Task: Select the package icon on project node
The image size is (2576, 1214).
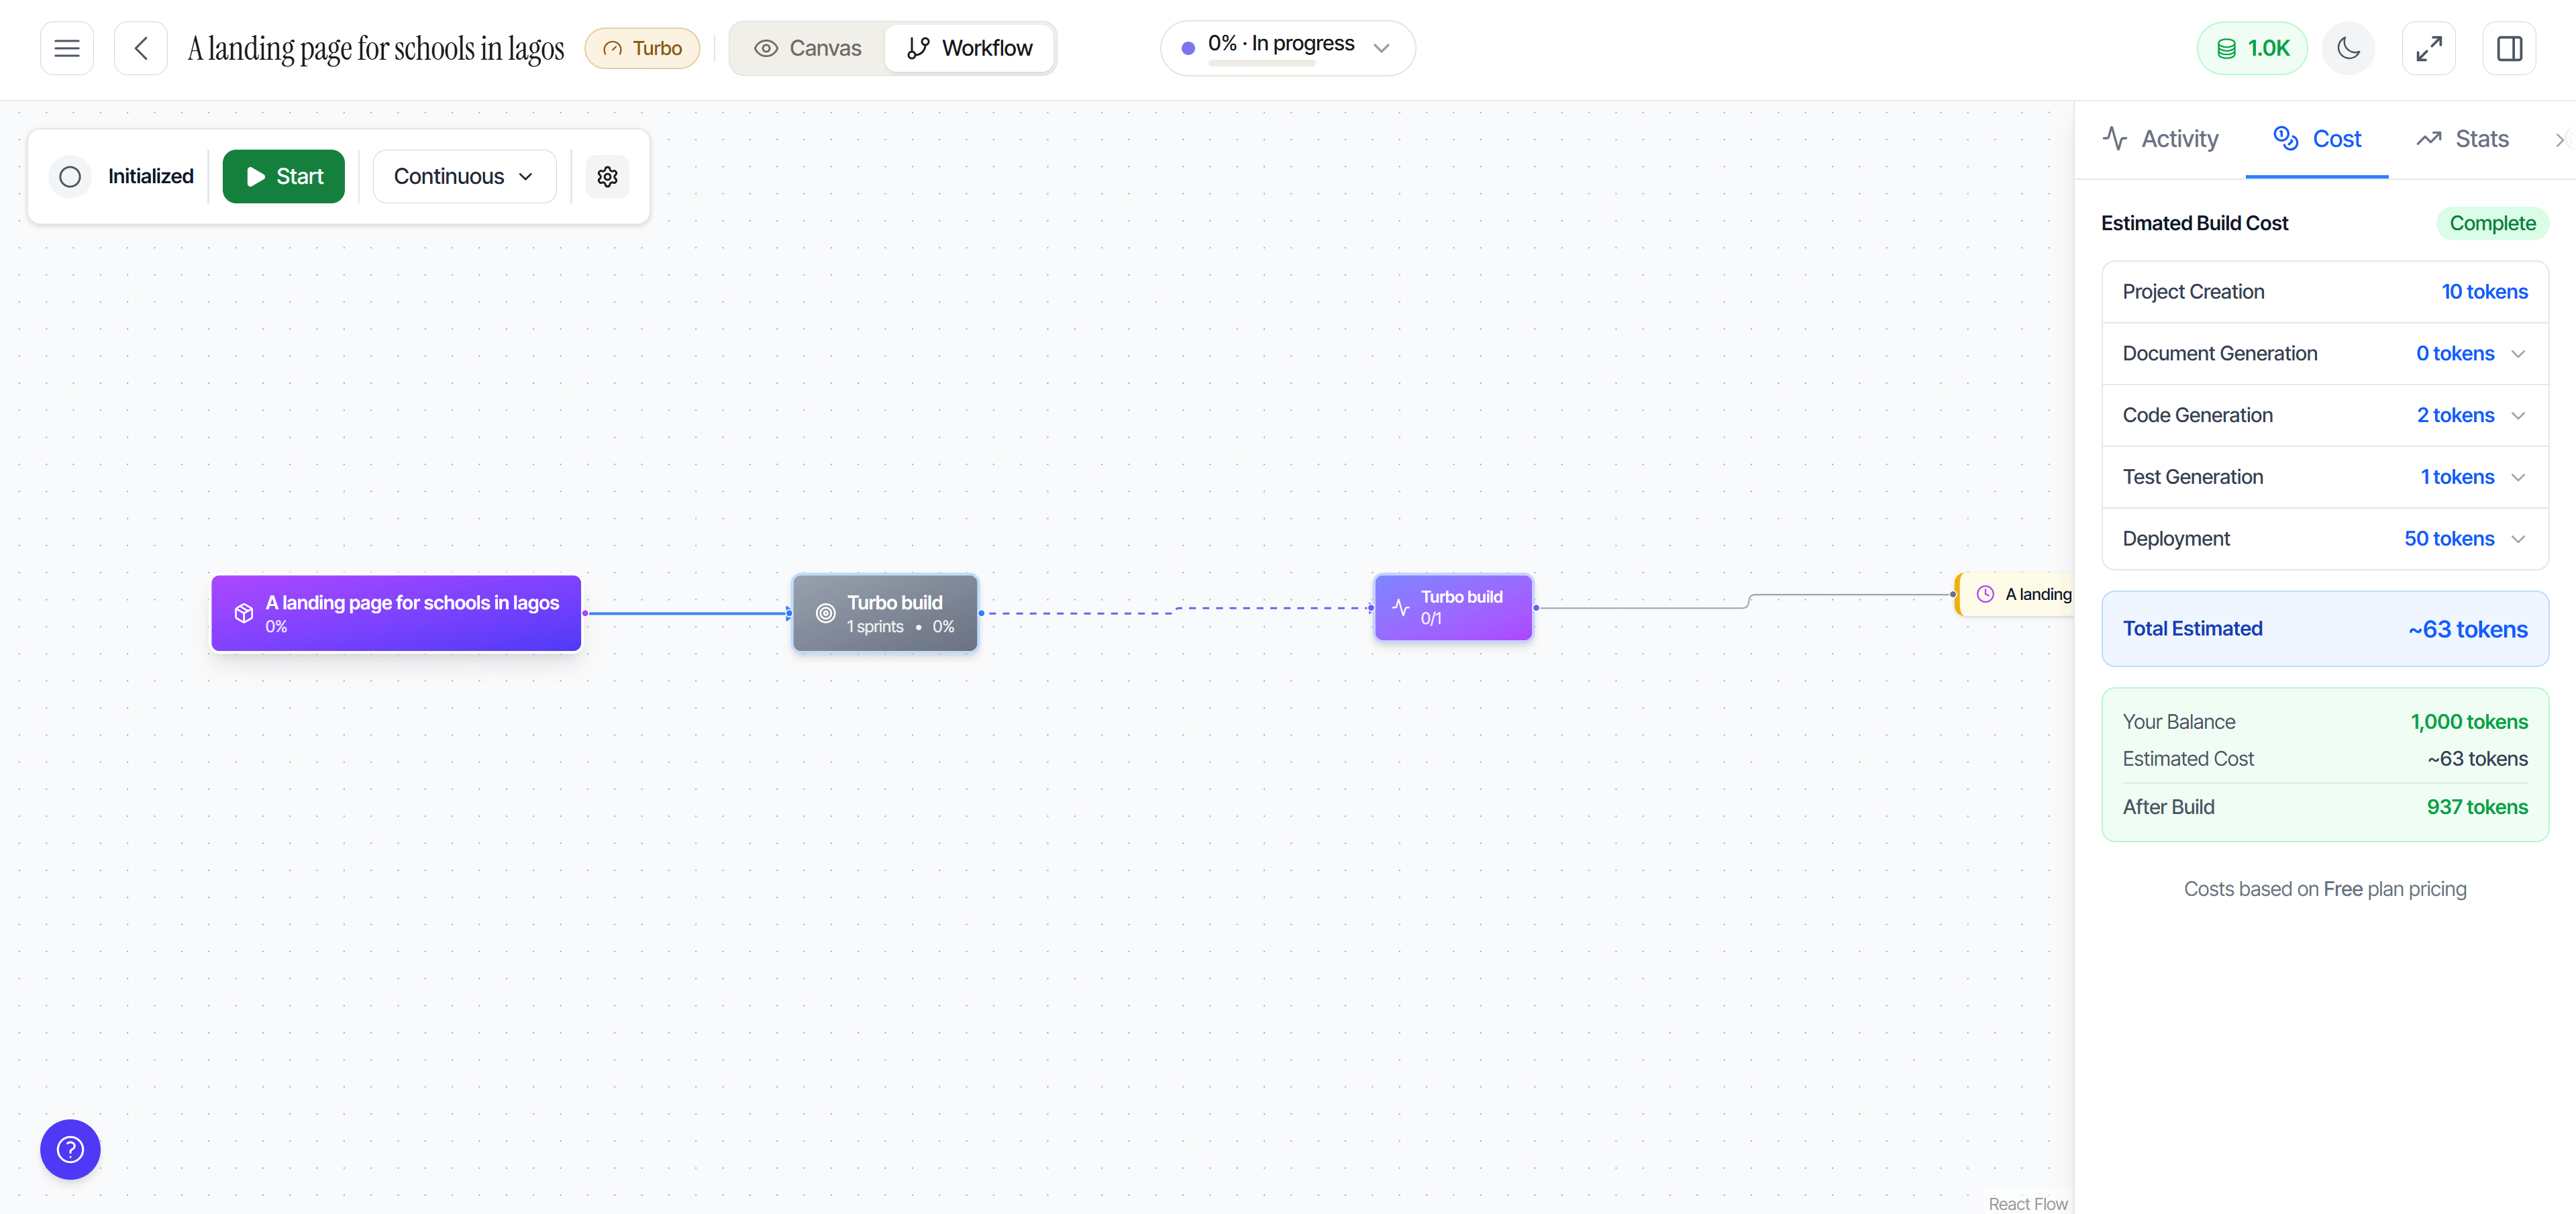Action: pyautogui.click(x=244, y=613)
